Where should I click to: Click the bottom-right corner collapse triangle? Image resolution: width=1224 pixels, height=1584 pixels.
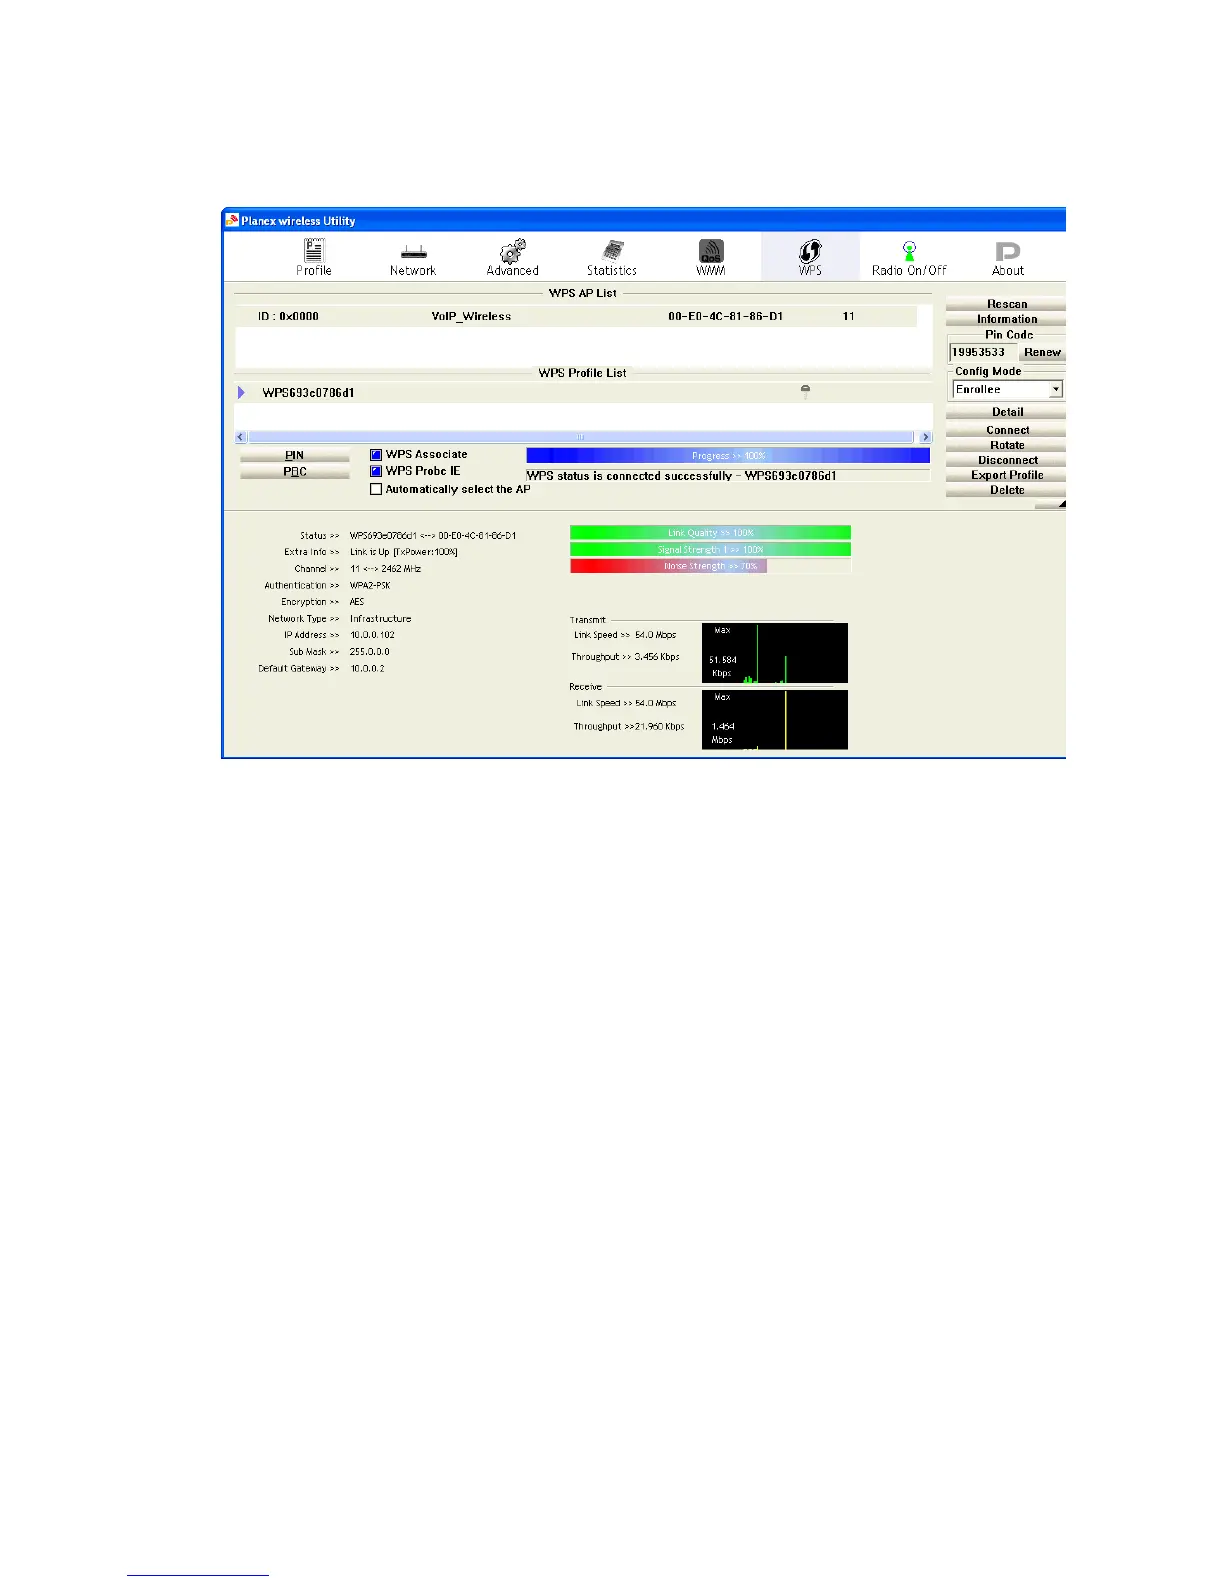(x=1061, y=504)
